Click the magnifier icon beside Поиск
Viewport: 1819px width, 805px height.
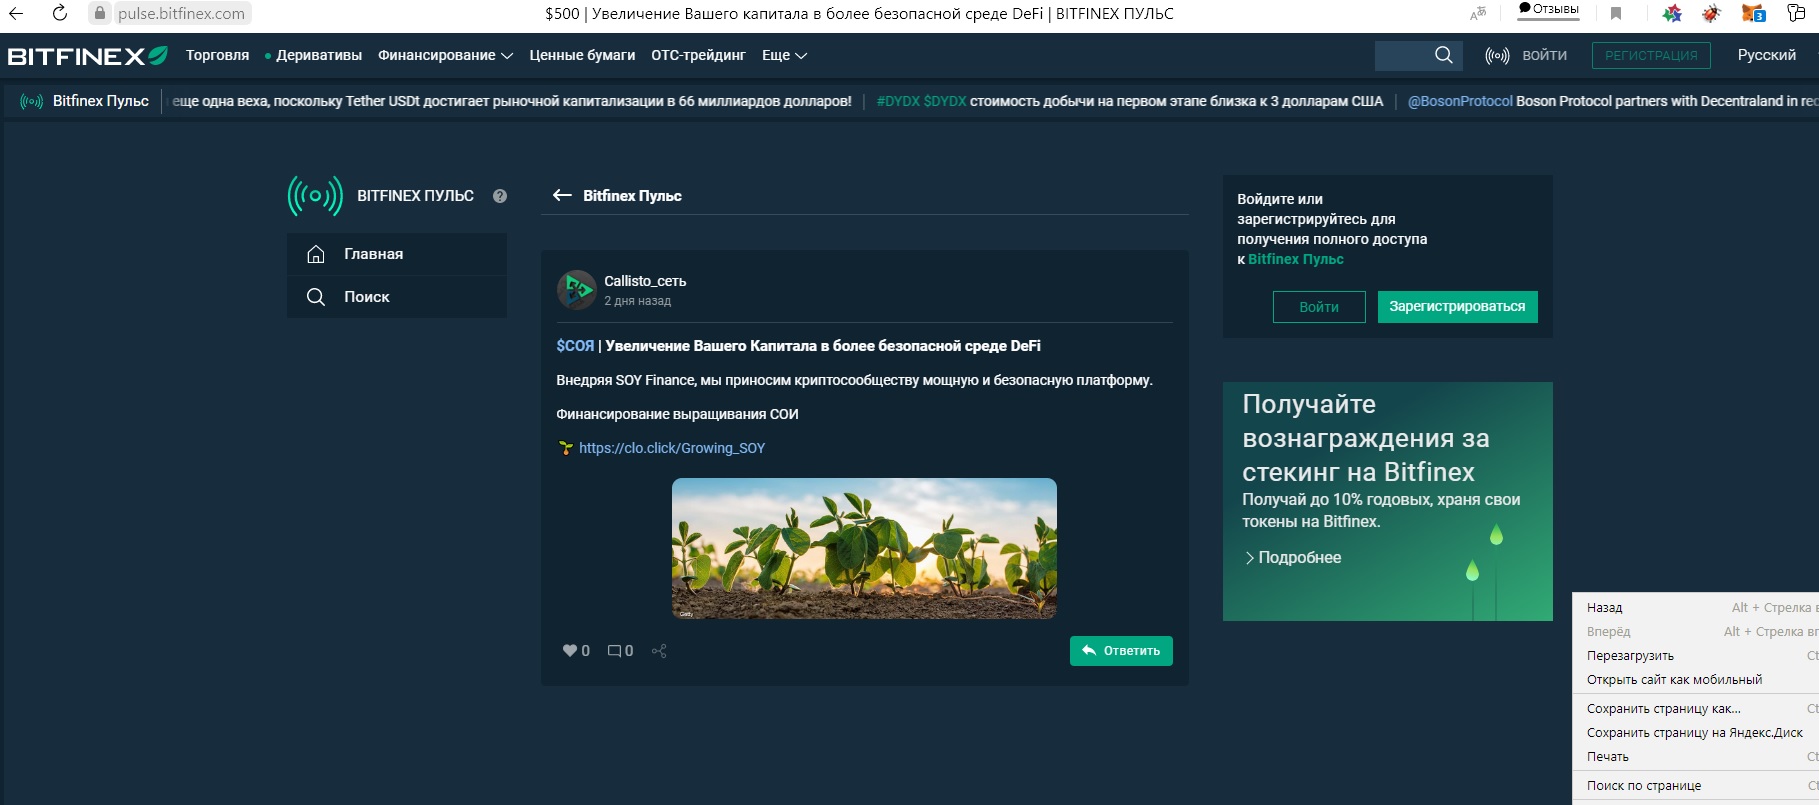[x=316, y=297]
